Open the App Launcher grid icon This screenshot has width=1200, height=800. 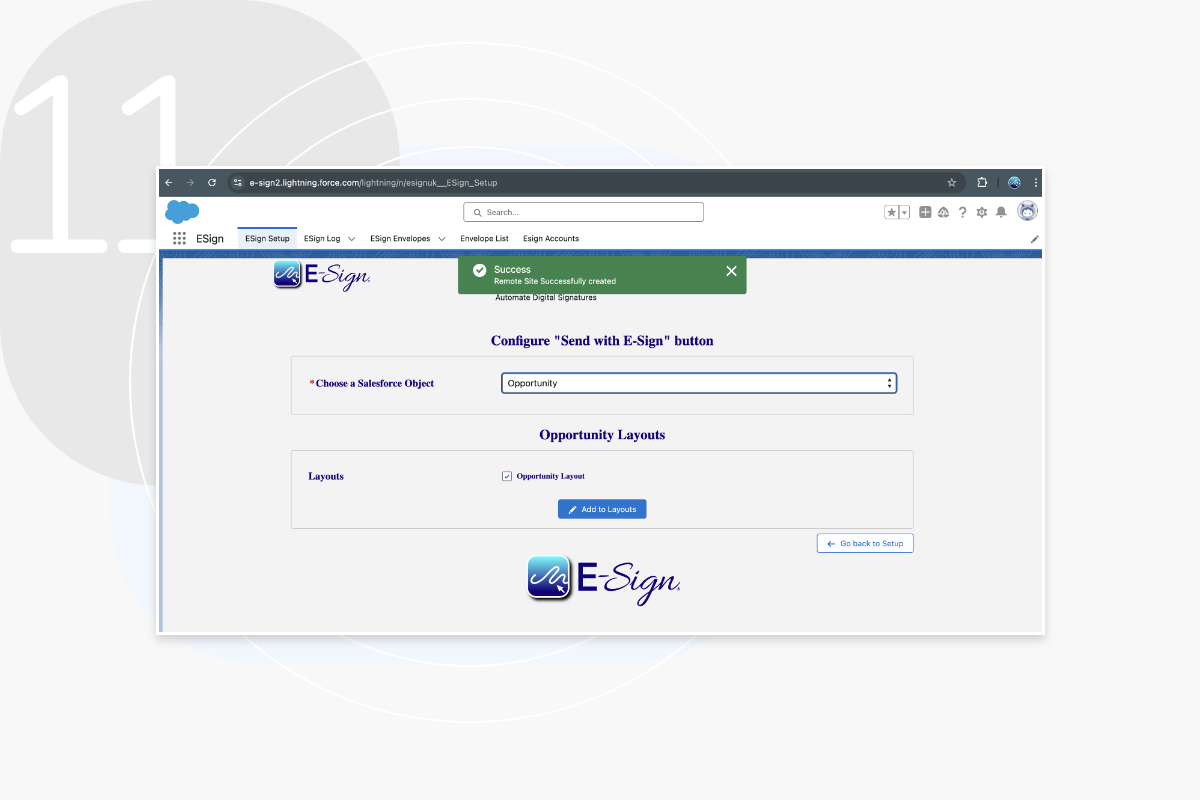[180, 239]
